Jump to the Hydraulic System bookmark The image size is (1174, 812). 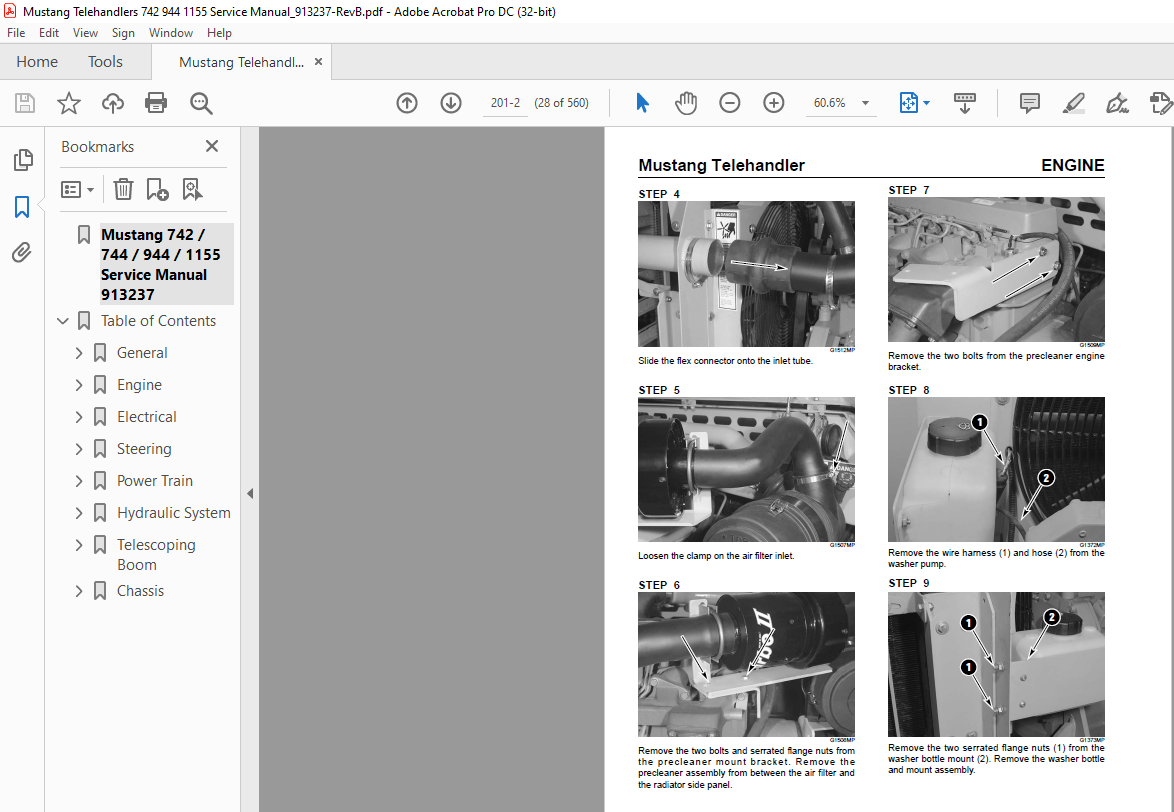174,513
